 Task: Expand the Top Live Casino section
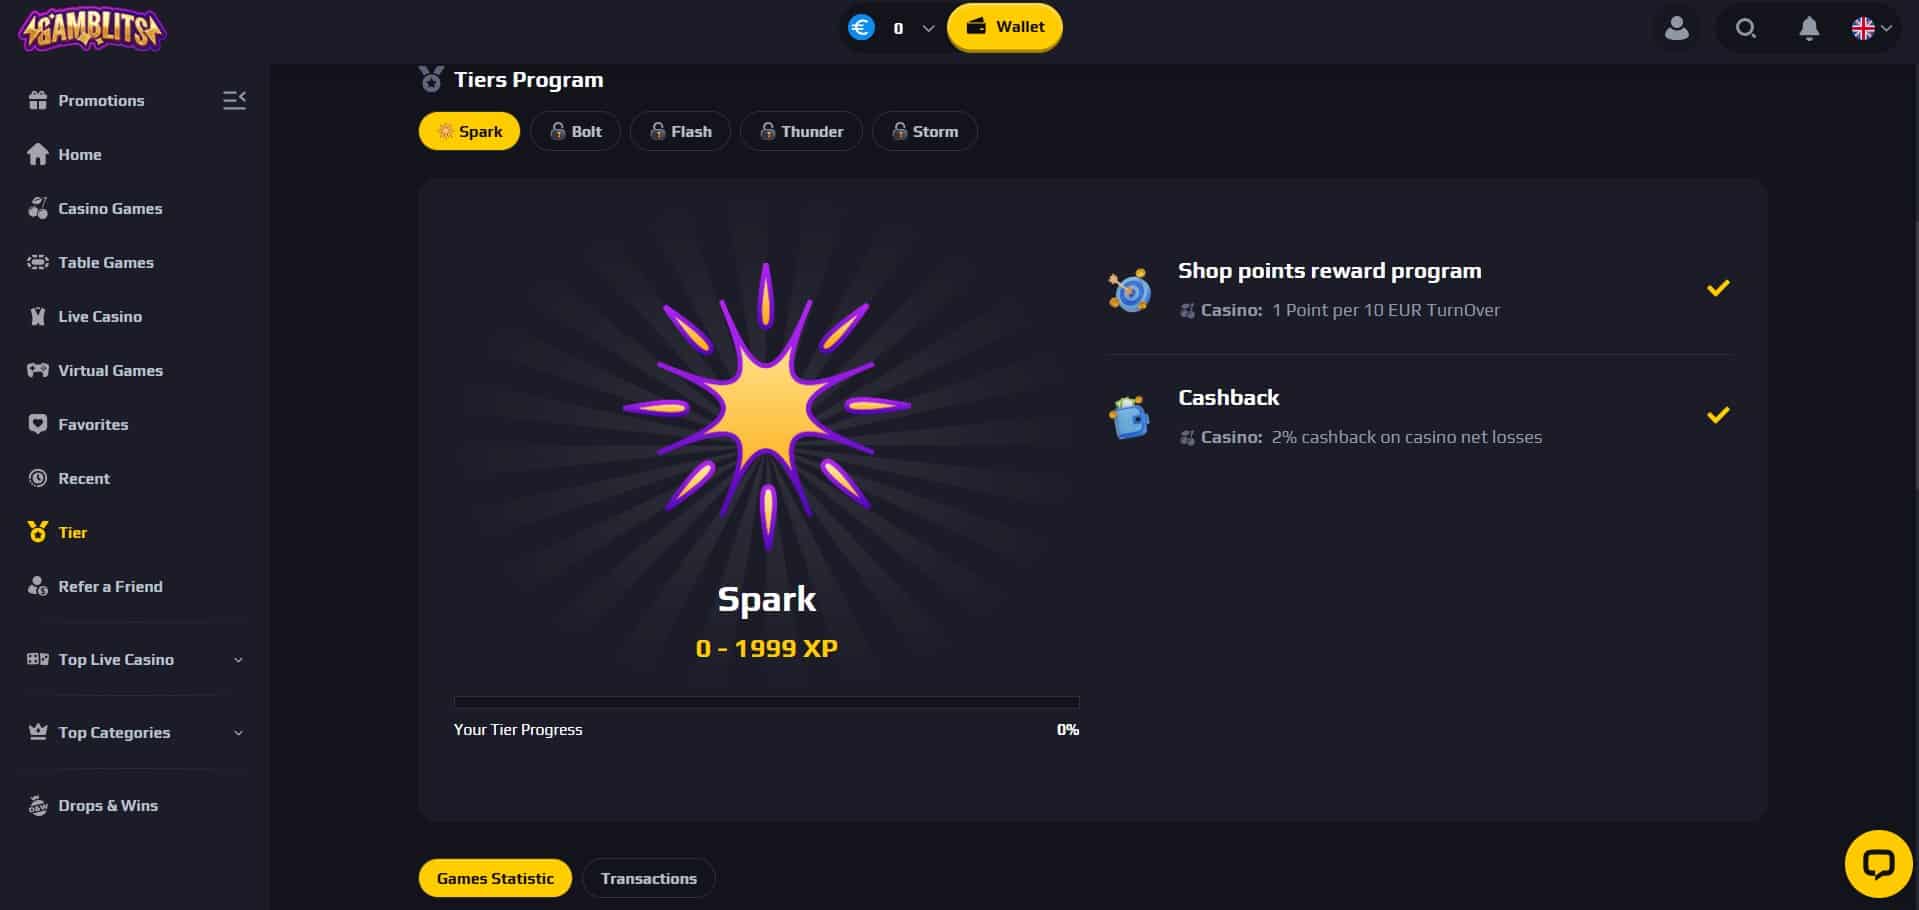pyautogui.click(x=135, y=659)
